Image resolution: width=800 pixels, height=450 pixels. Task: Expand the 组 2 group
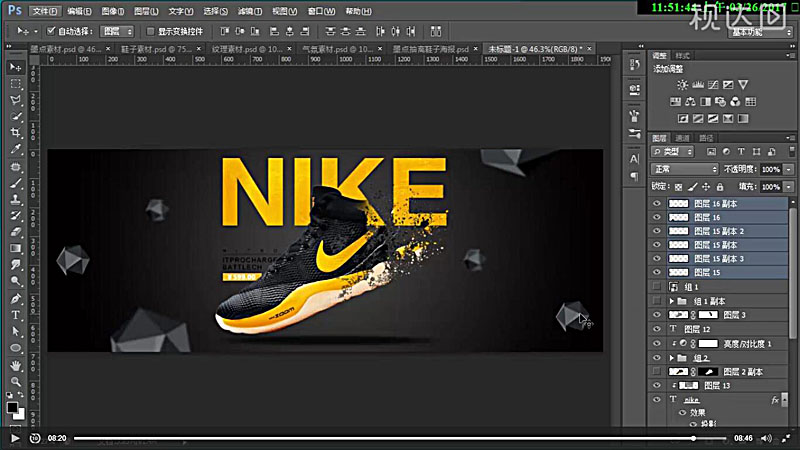[672, 358]
